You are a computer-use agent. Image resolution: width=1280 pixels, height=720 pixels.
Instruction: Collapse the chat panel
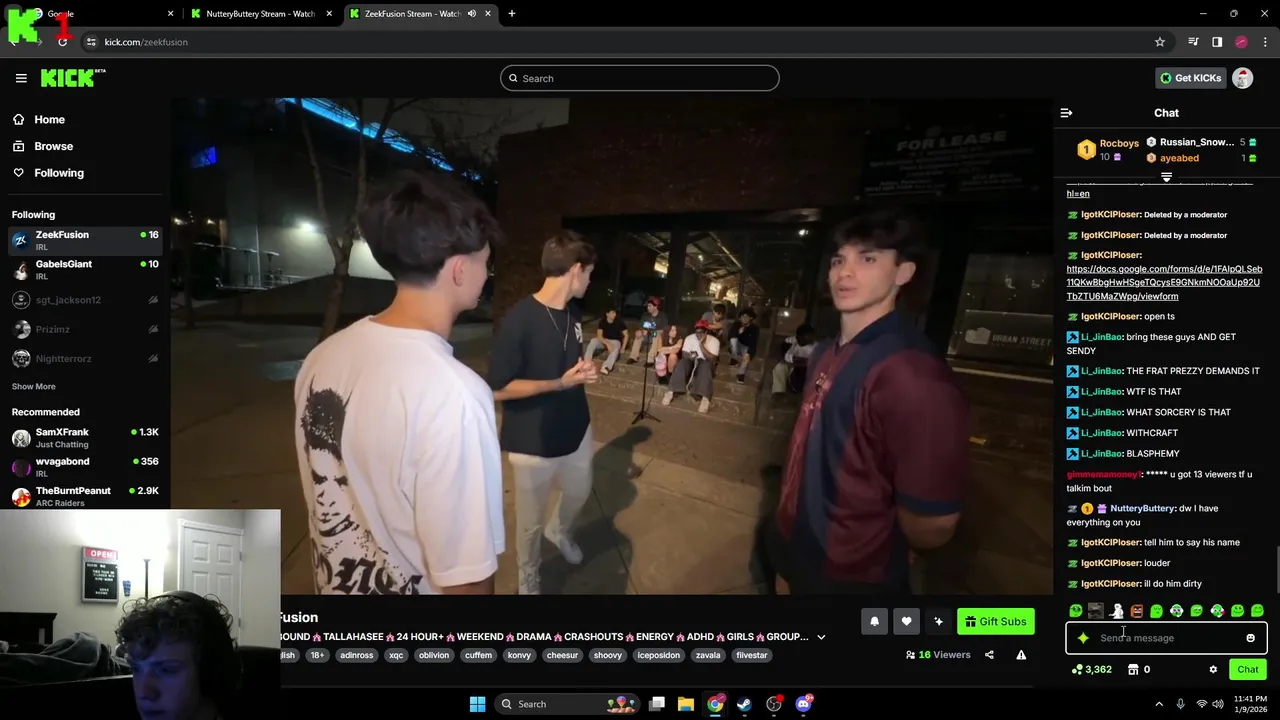(x=1066, y=113)
